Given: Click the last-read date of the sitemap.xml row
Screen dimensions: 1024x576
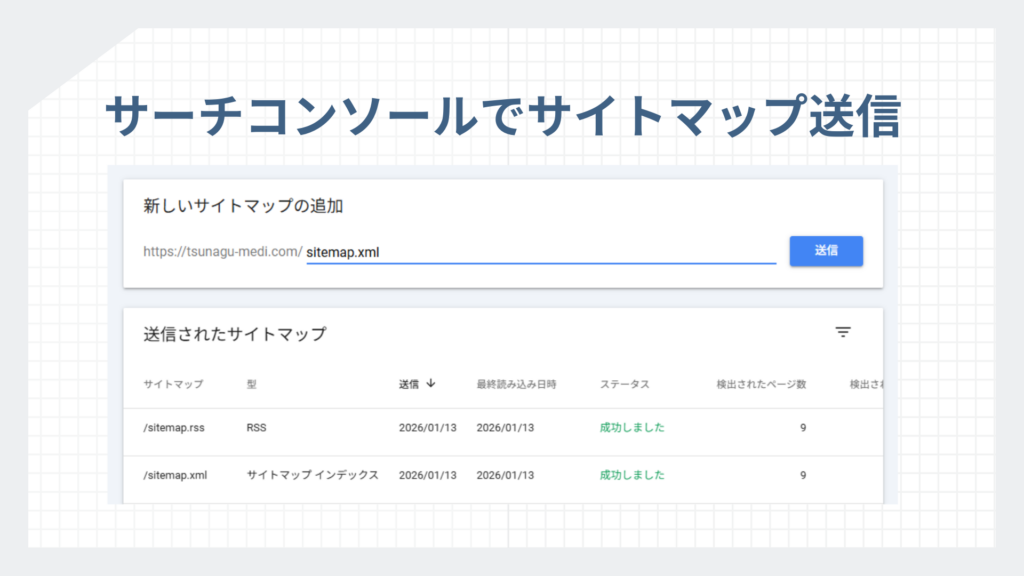Looking at the screenshot, I should coord(505,475).
